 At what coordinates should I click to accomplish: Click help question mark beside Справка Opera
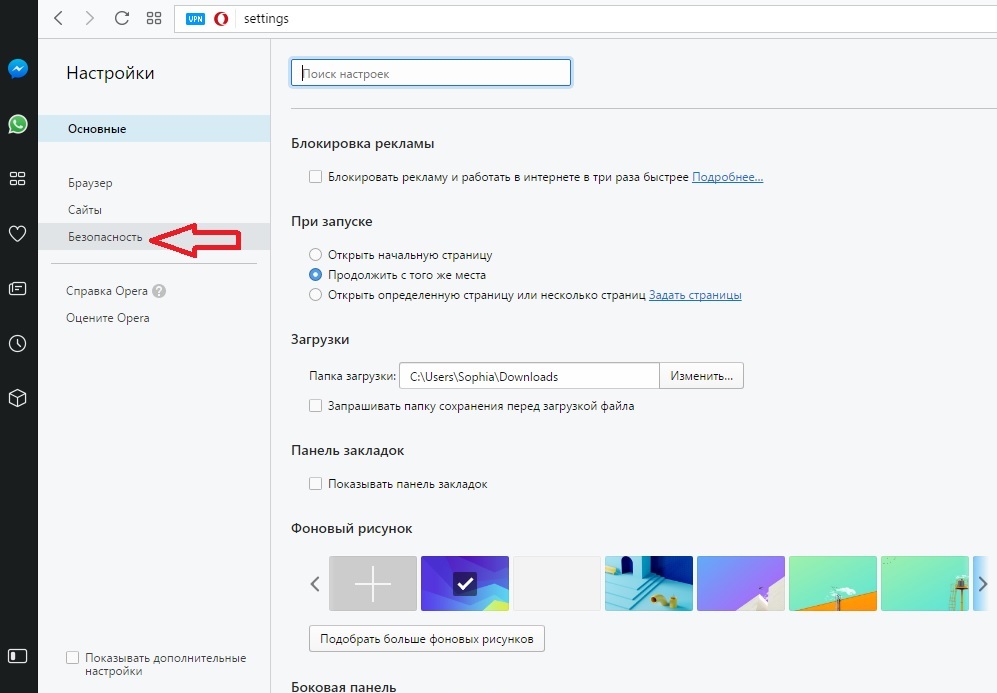tap(159, 291)
